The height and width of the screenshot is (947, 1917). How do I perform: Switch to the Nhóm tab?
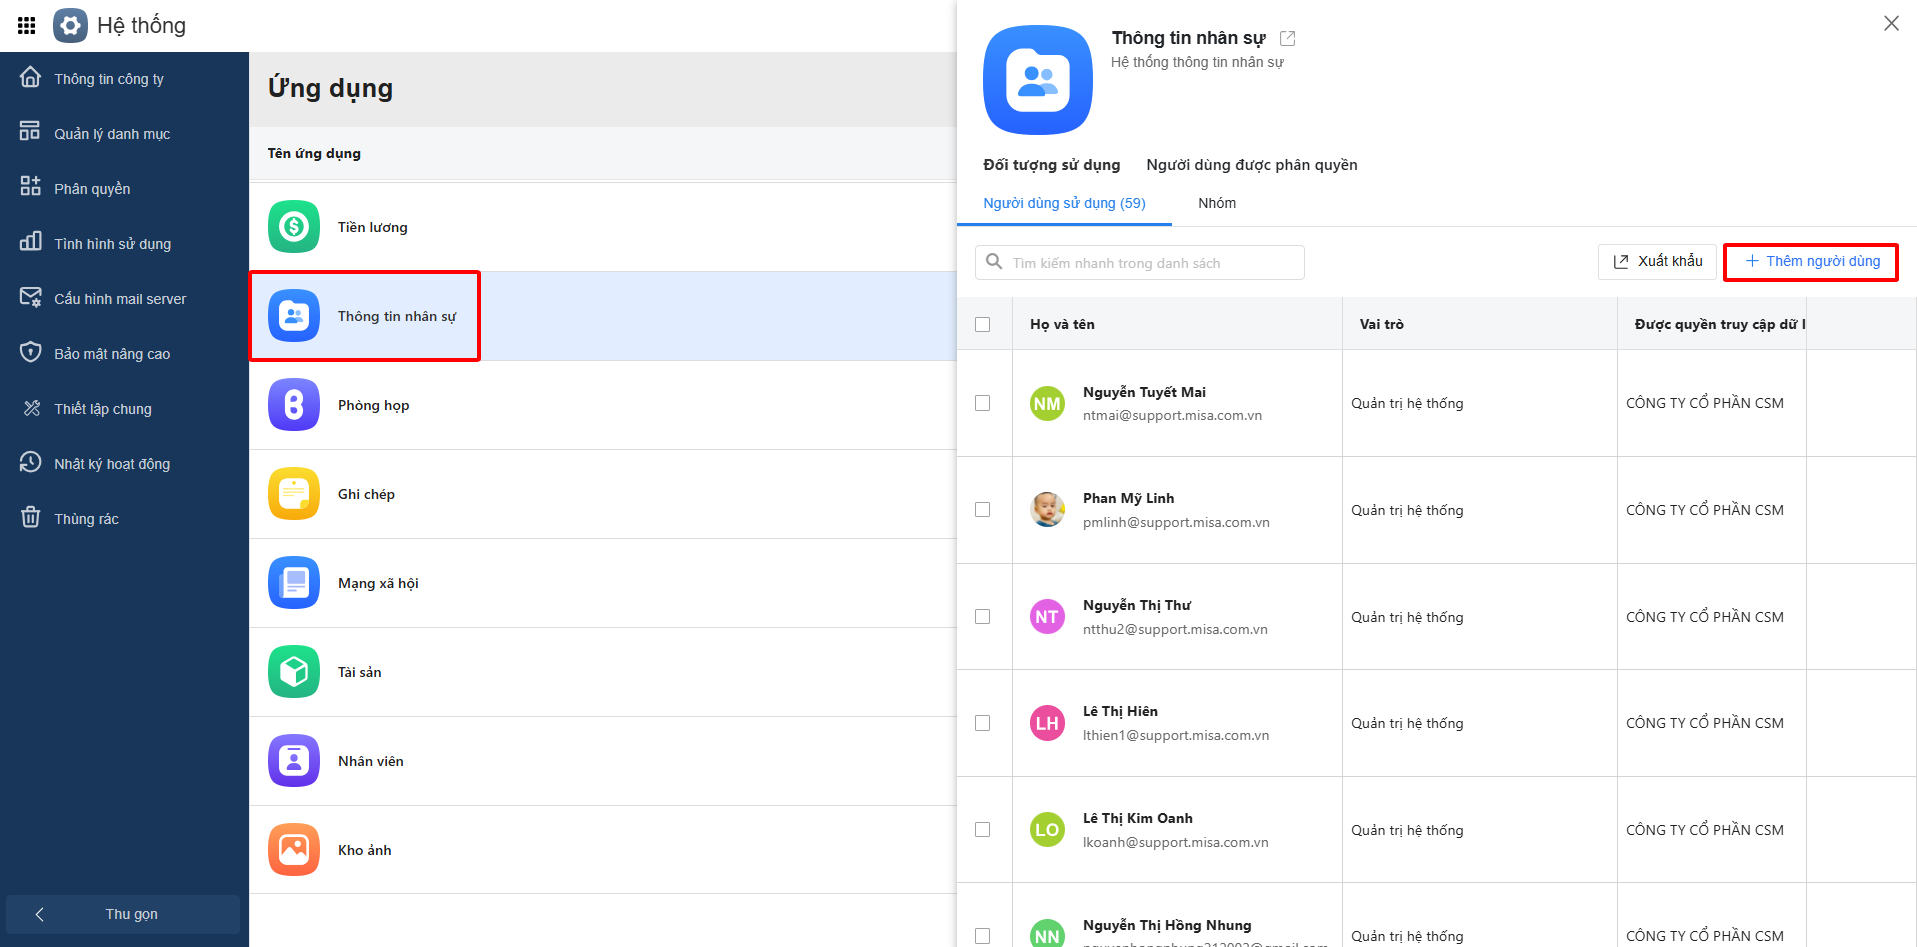[1216, 203]
